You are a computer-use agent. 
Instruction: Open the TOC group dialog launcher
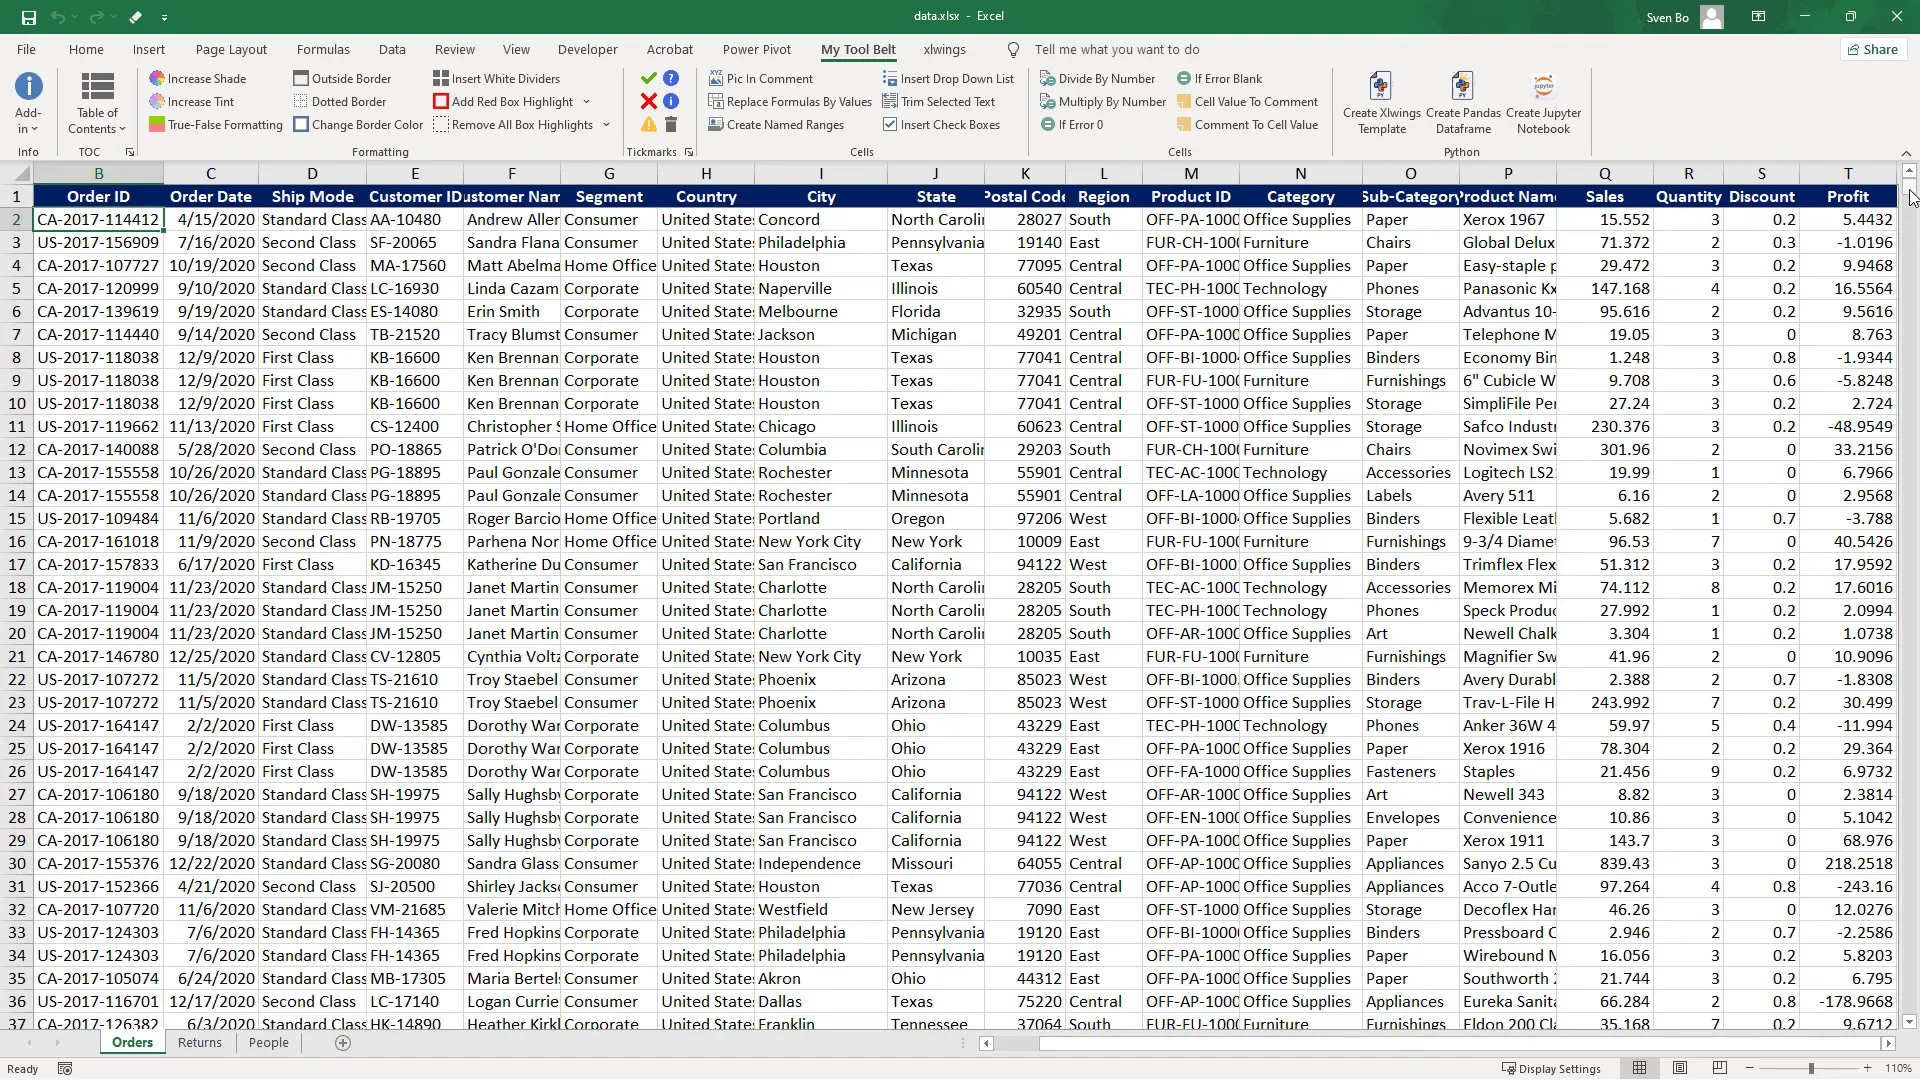click(129, 151)
